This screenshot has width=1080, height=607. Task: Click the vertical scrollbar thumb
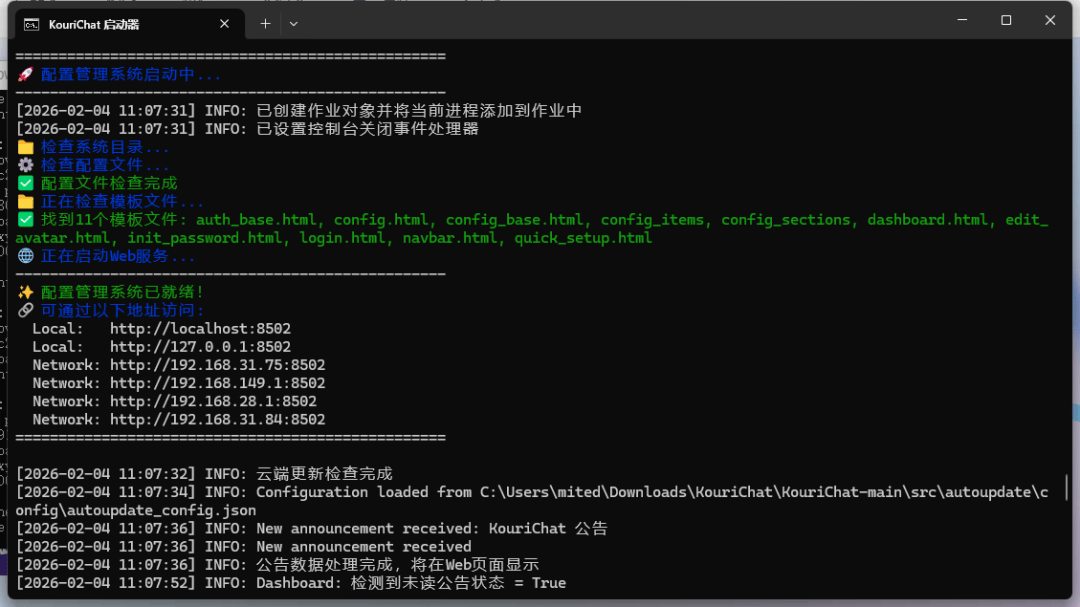pos(1066,486)
